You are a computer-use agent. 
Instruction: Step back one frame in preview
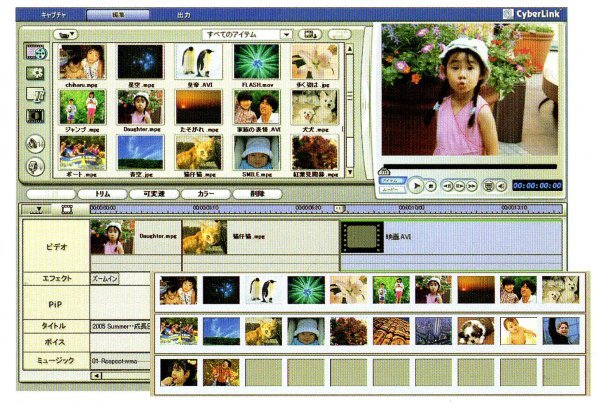tap(447, 186)
